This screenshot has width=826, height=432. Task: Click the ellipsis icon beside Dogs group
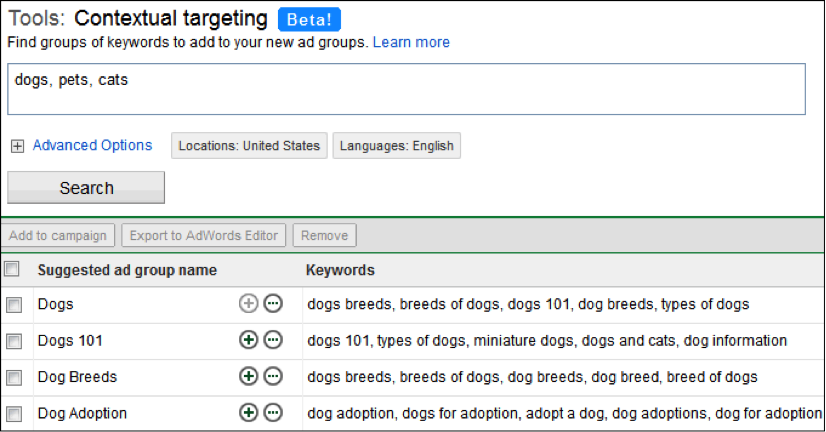click(x=273, y=303)
